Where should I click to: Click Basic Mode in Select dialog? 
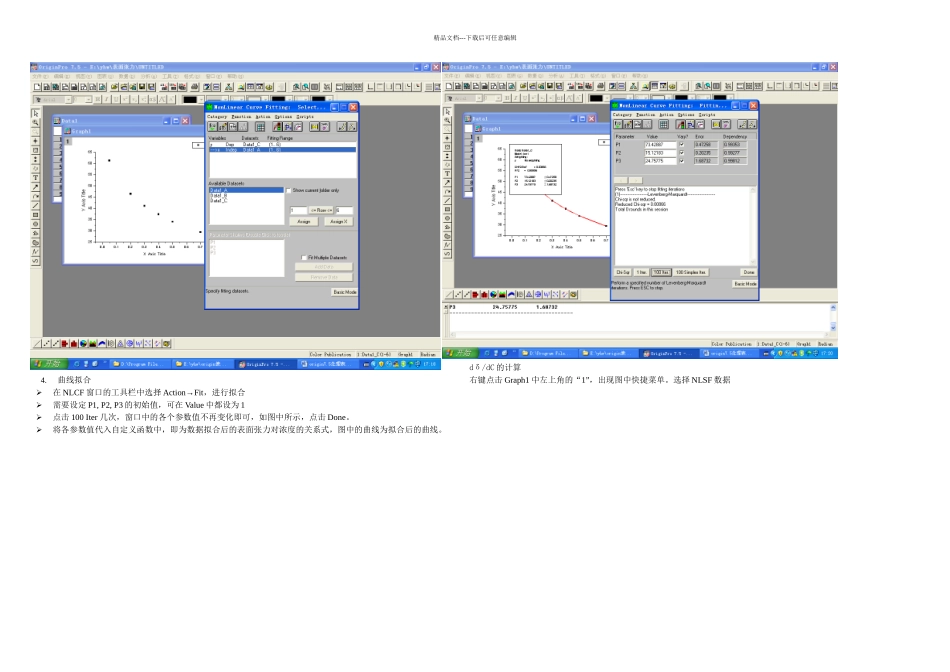[x=344, y=292]
